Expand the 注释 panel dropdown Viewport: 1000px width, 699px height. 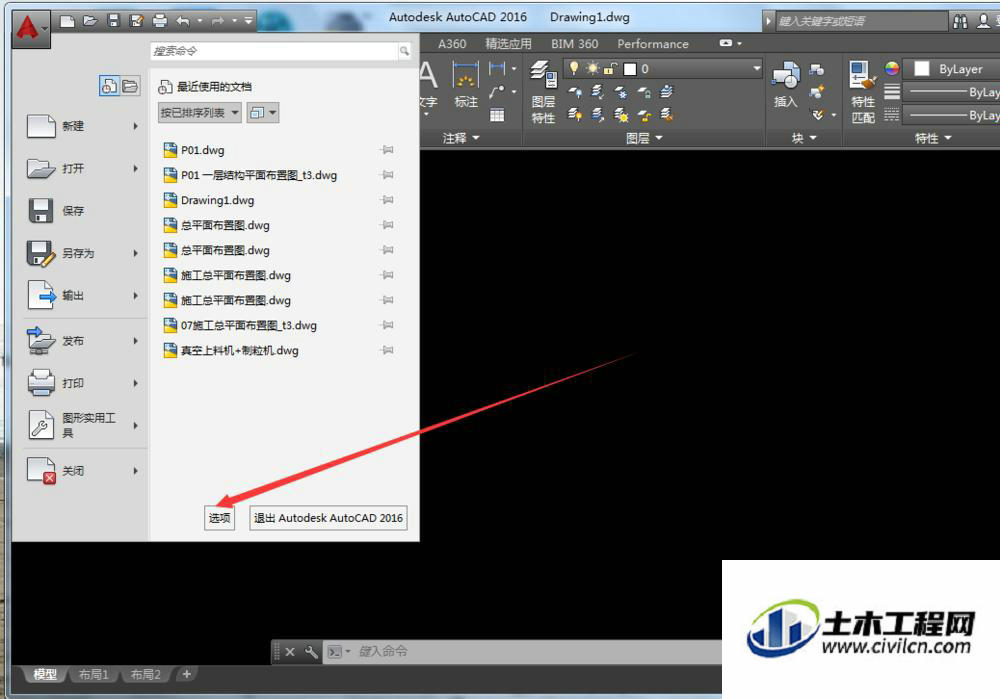pyautogui.click(x=461, y=138)
